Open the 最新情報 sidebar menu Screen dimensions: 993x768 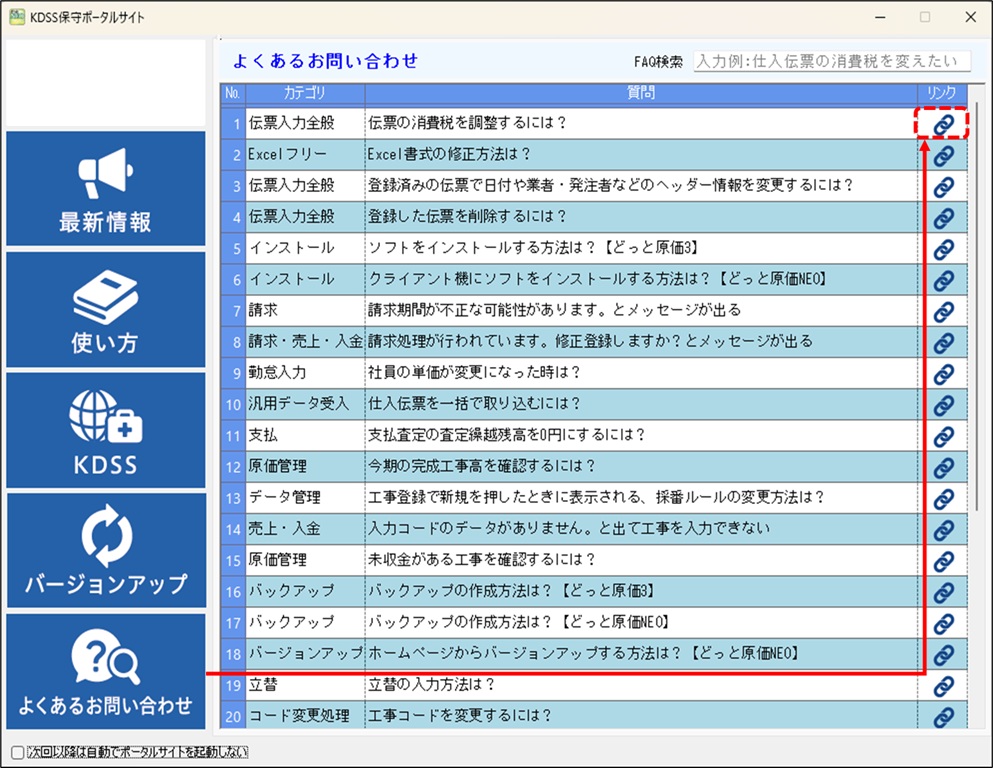click(105, 189)
